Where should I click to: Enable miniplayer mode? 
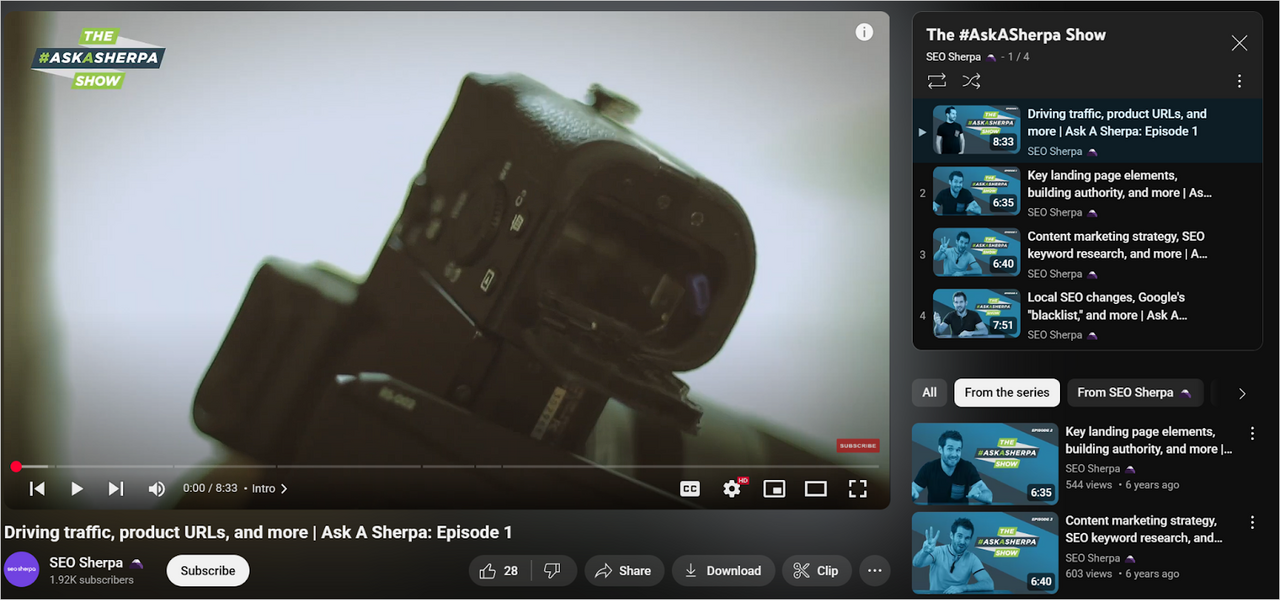click(x=774, y=489)
